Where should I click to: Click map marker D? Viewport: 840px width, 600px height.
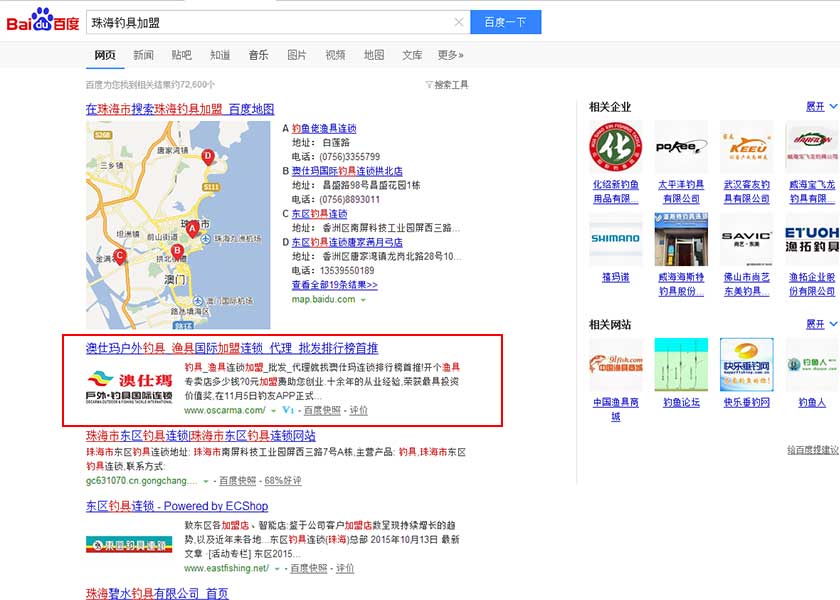(208, 157)
